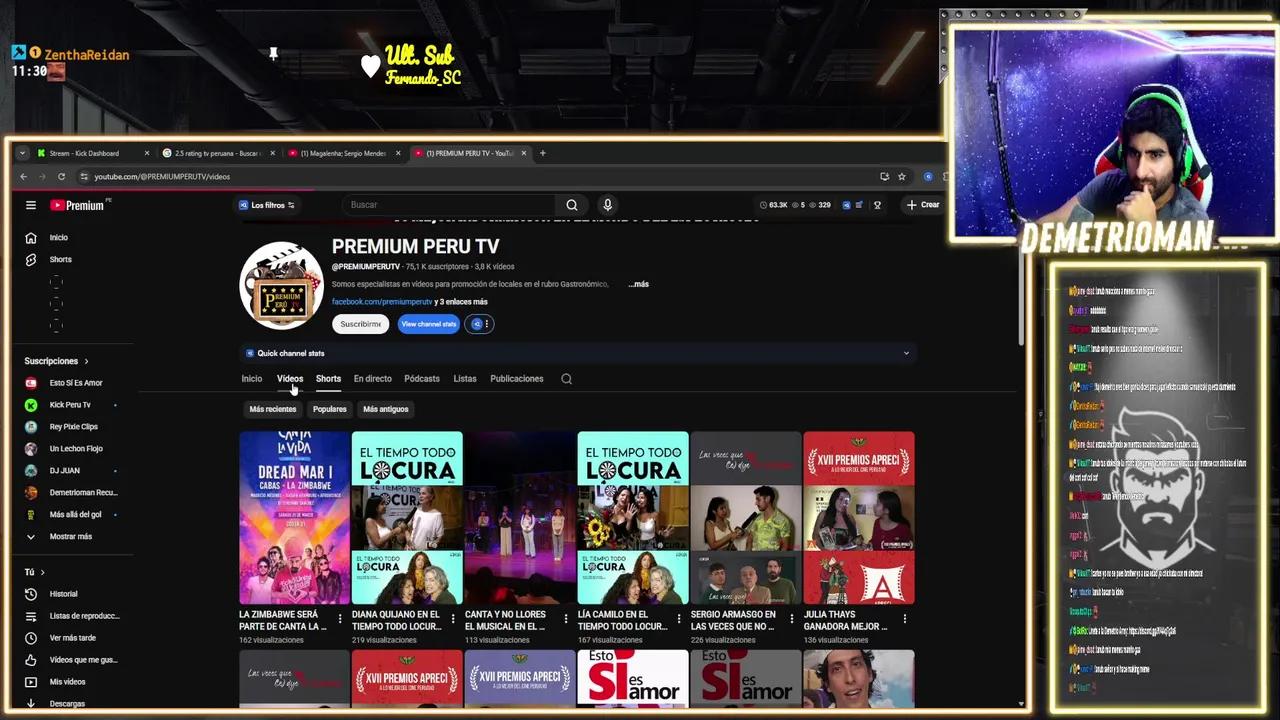Click the Suscribirme button

(x=360, y=324)
